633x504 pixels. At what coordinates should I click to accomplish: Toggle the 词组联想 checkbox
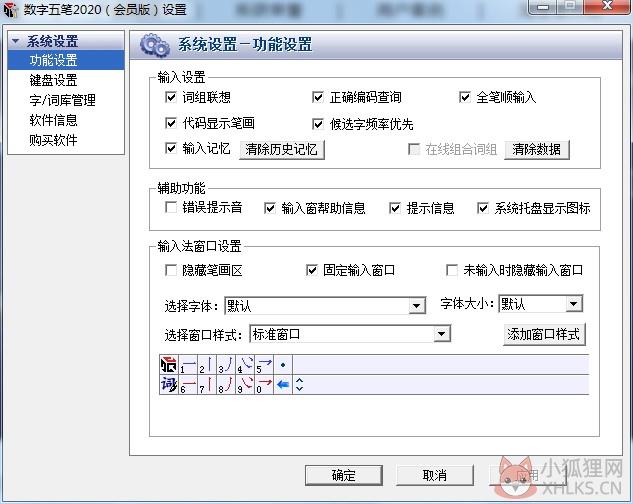tap(171, 97)
